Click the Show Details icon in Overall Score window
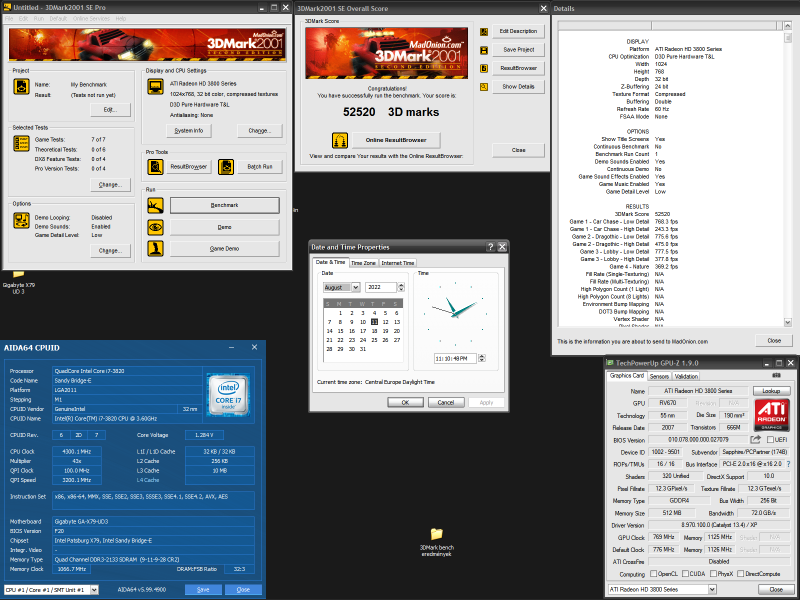The height and width of the screenshot is (600, 800). [484, 87]
